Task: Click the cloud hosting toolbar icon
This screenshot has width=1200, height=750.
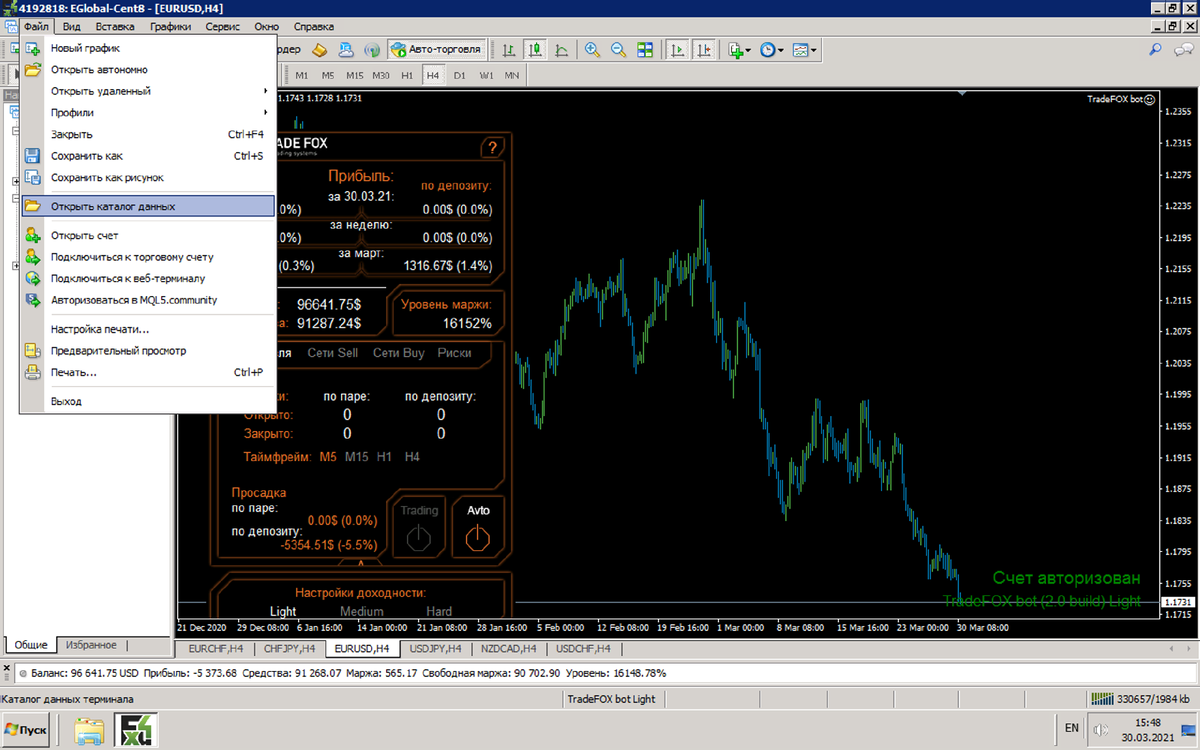Action: 346,49
